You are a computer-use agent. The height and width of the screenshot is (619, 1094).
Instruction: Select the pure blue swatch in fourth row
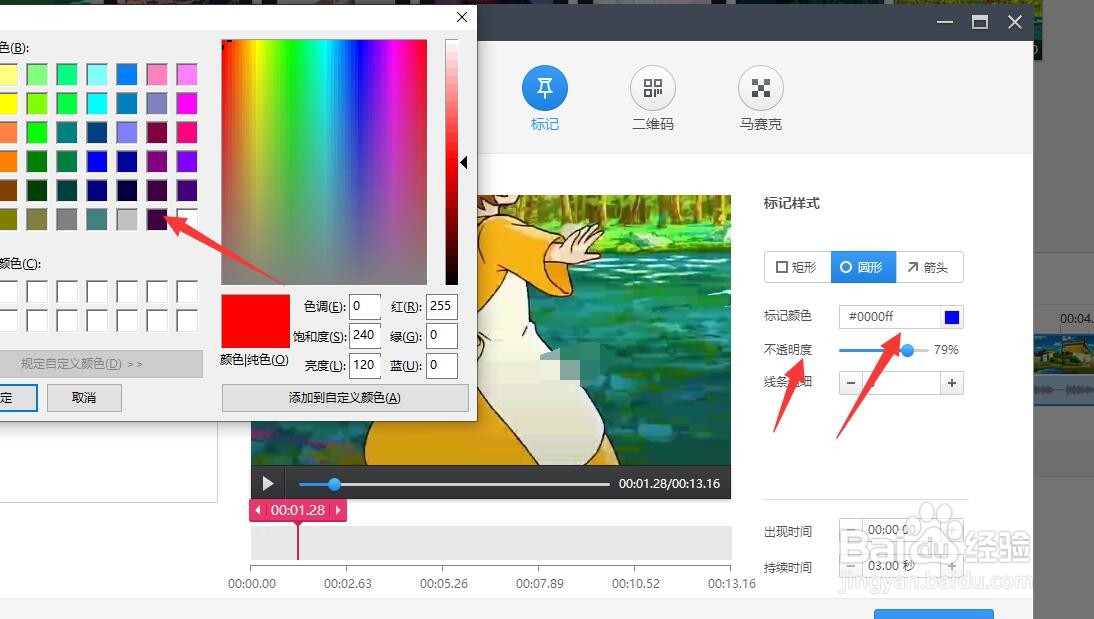point(97,161)
